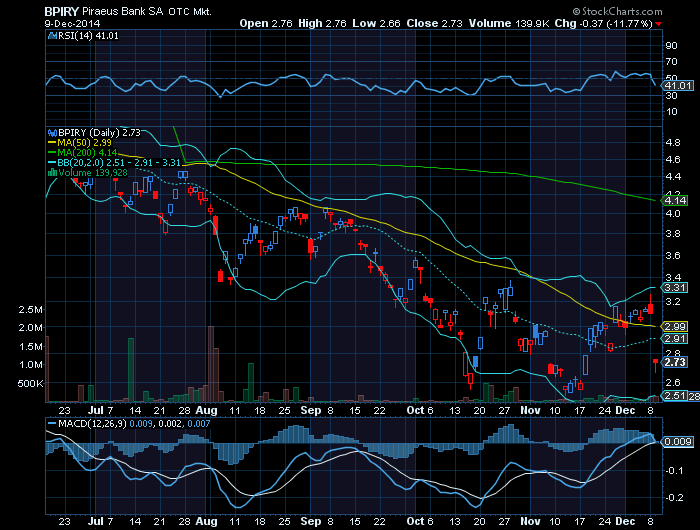Screen dimensions: 700x530
Task: Click the 'Open 2.76' quote value
Action: [x=266, y=24]
